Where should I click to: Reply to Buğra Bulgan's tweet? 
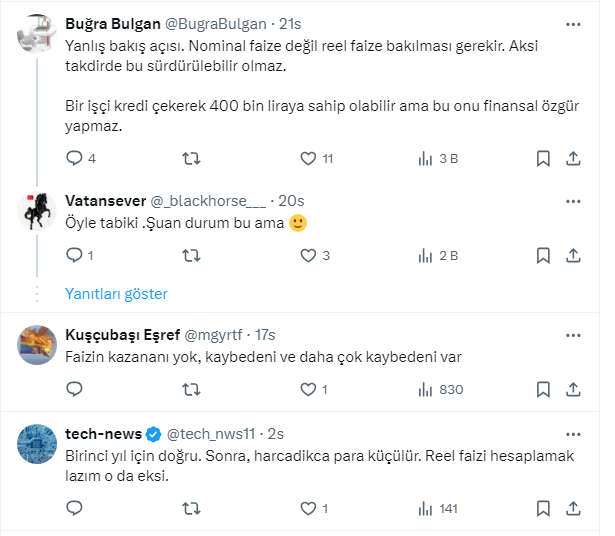tap(74, 158)
